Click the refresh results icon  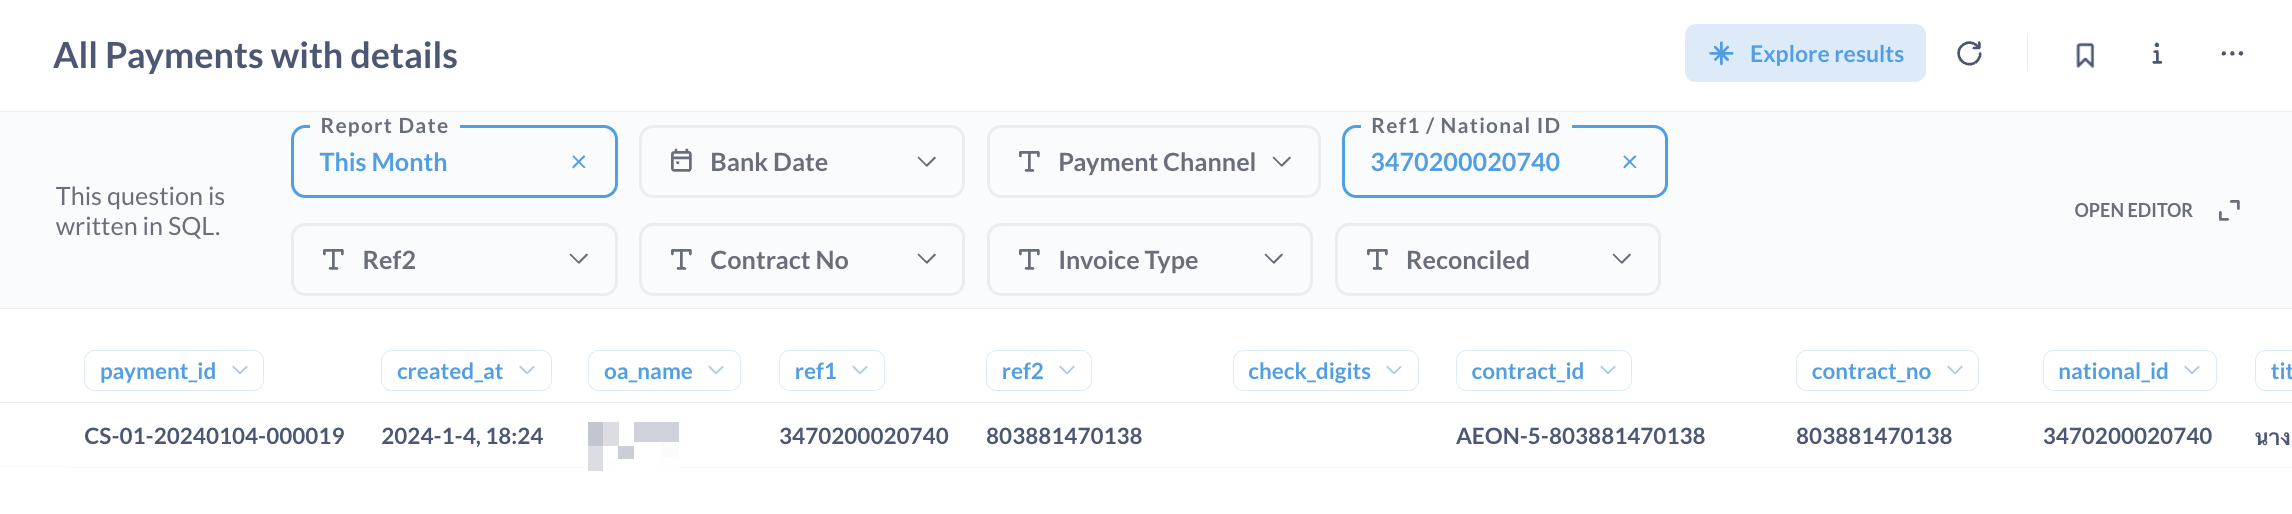(x=1969, y=54)
